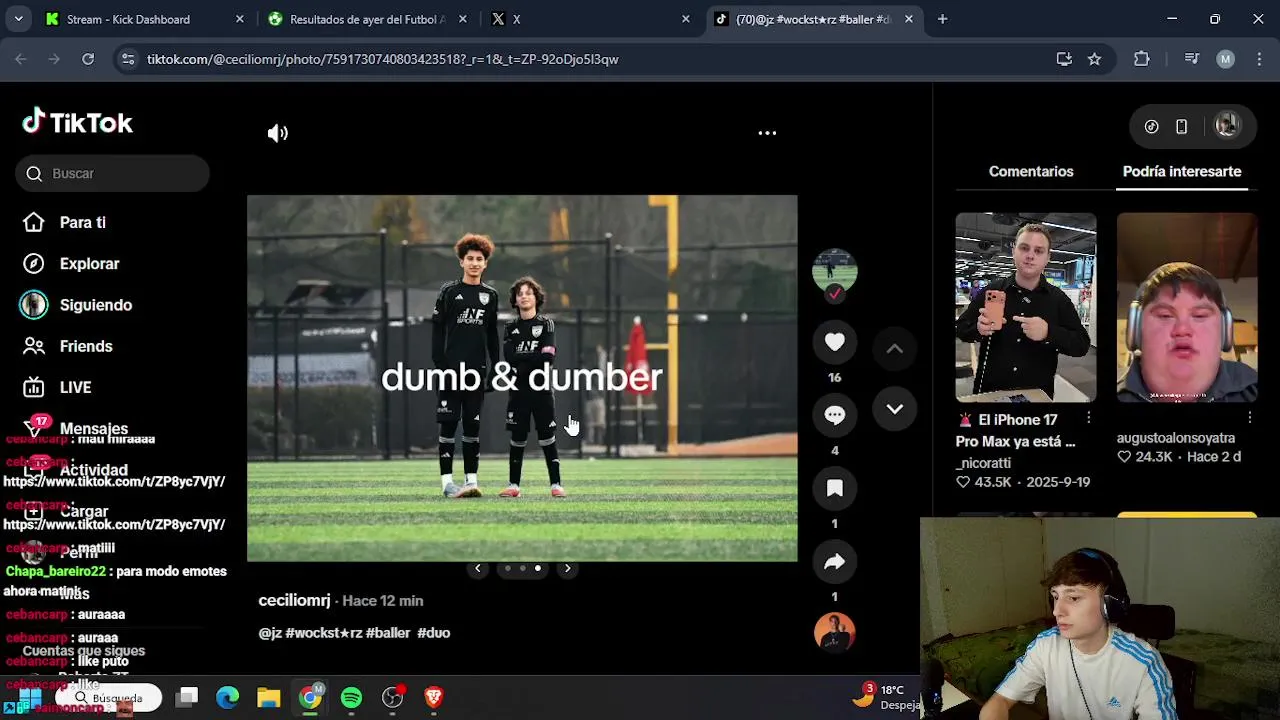Open the three-dot options menu above the photo

click(767, 133)
